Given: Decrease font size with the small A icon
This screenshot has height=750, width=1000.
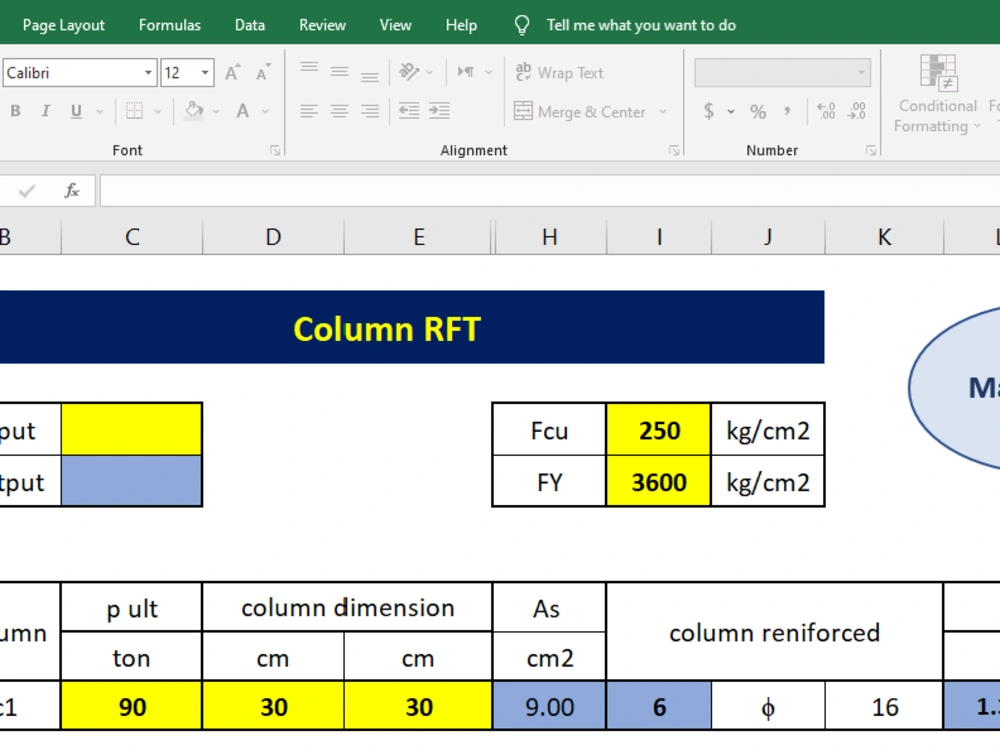Looking at the screenshot, I should [263, 73].
